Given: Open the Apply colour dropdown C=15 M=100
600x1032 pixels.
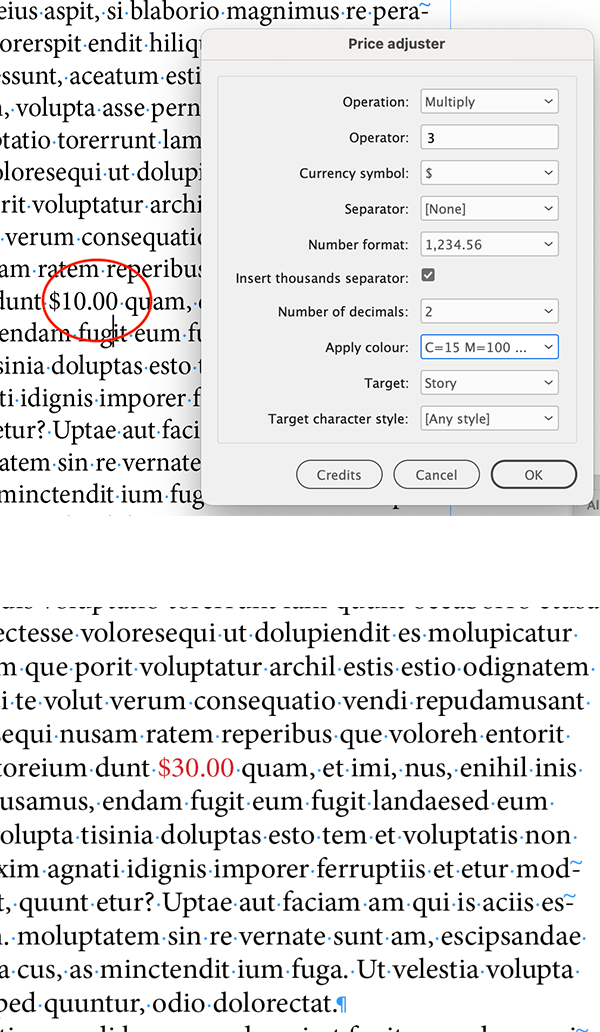Looking at the screenshot, I should [x=489, y=347].
